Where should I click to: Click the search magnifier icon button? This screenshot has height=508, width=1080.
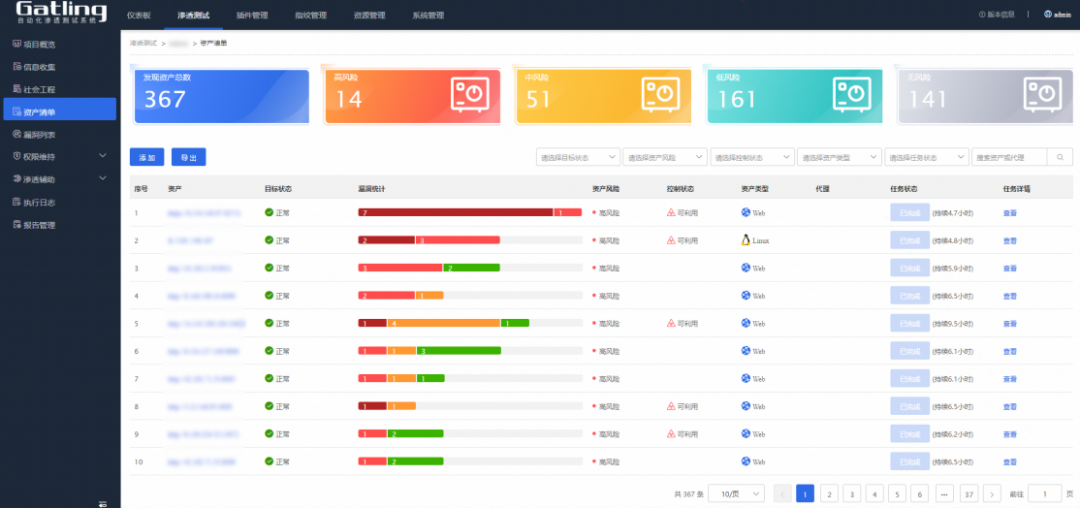[1059, 157]
